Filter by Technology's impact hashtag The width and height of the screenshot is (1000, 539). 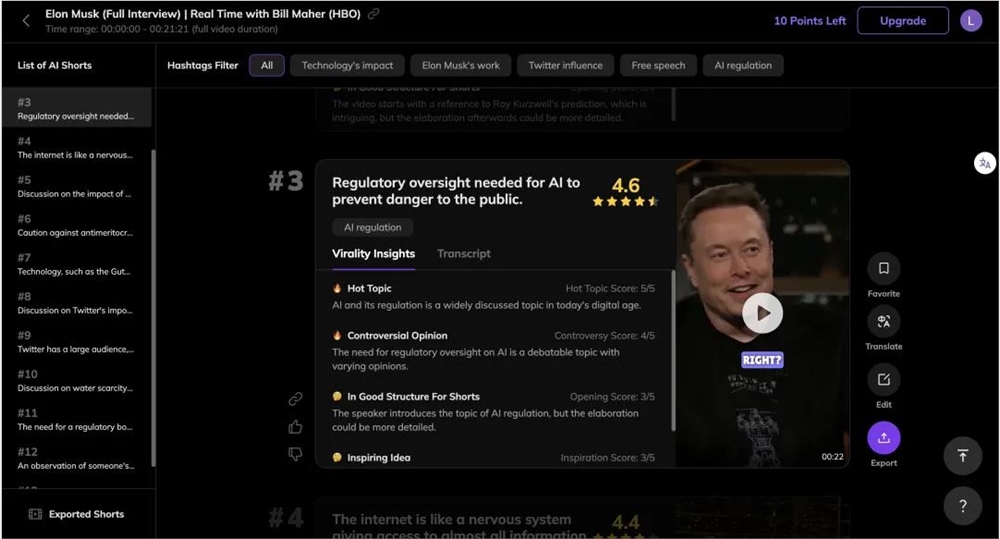point(347,65)
